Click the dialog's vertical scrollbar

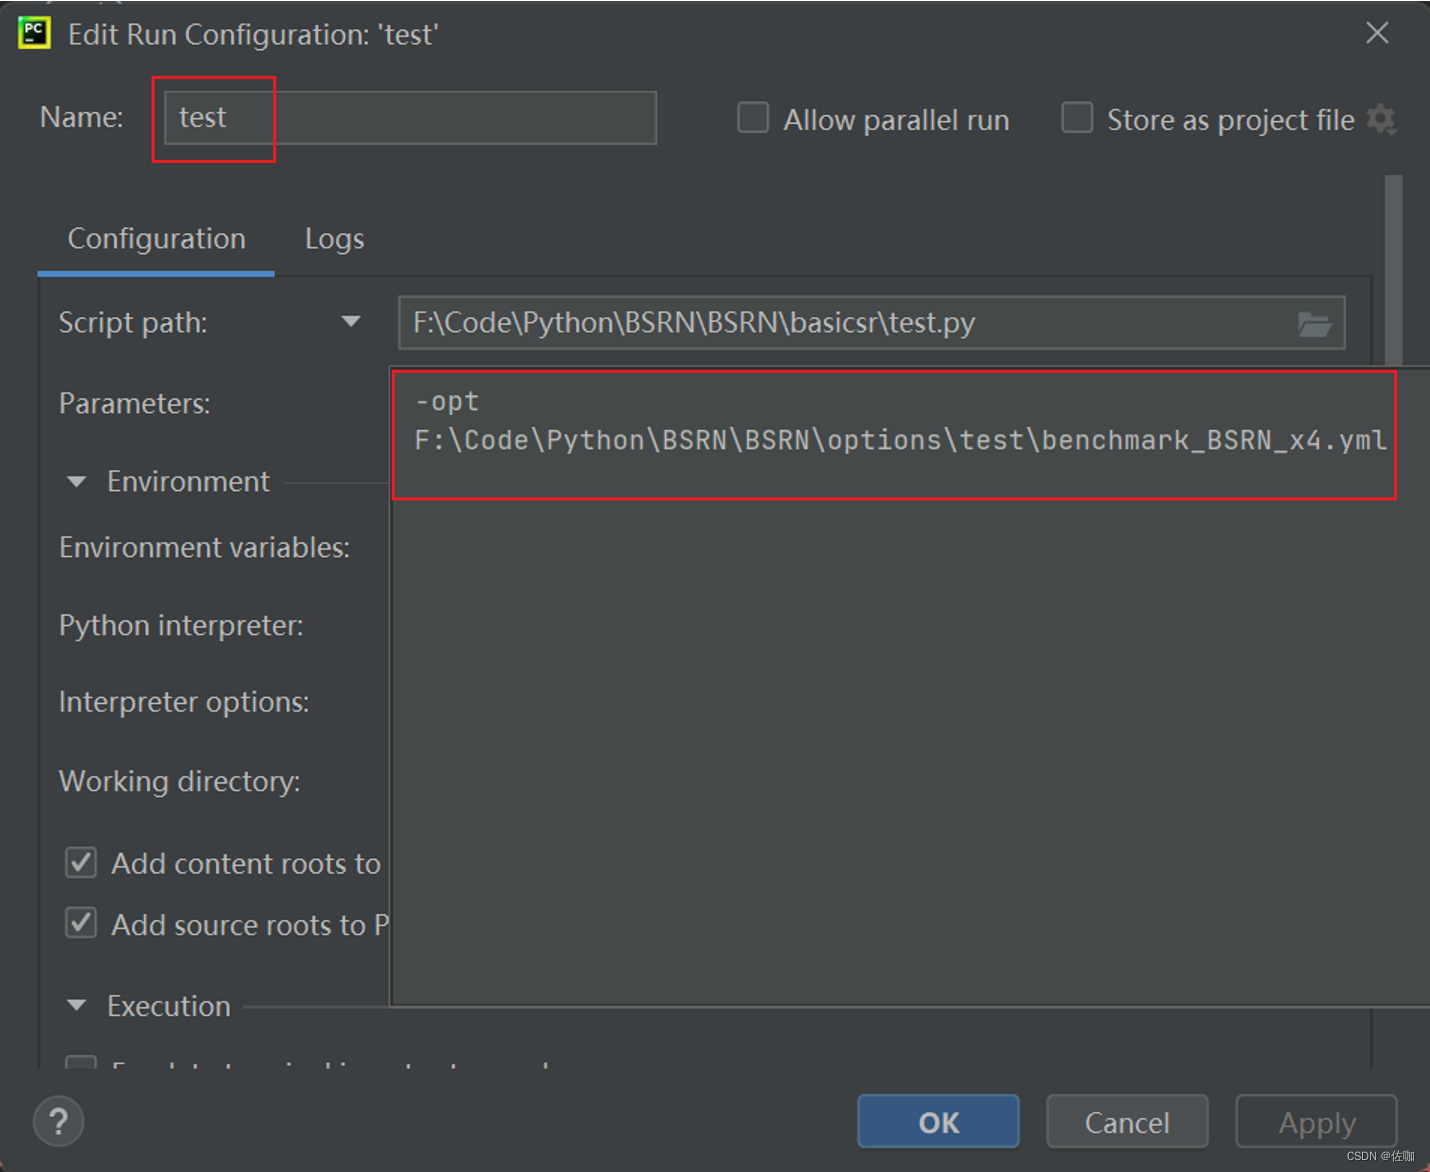click(1393, 270)
